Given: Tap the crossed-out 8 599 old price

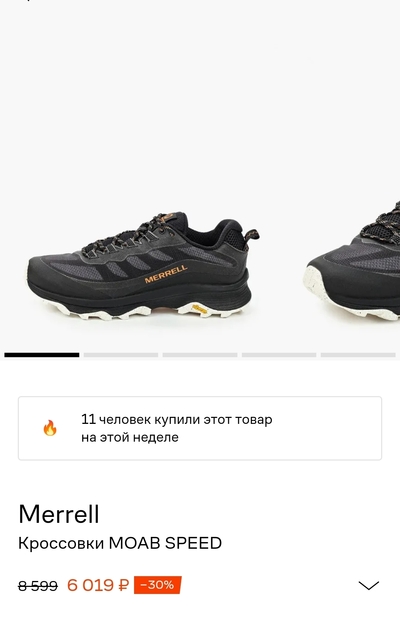Looking at the screenshot, I should point(38,585).
